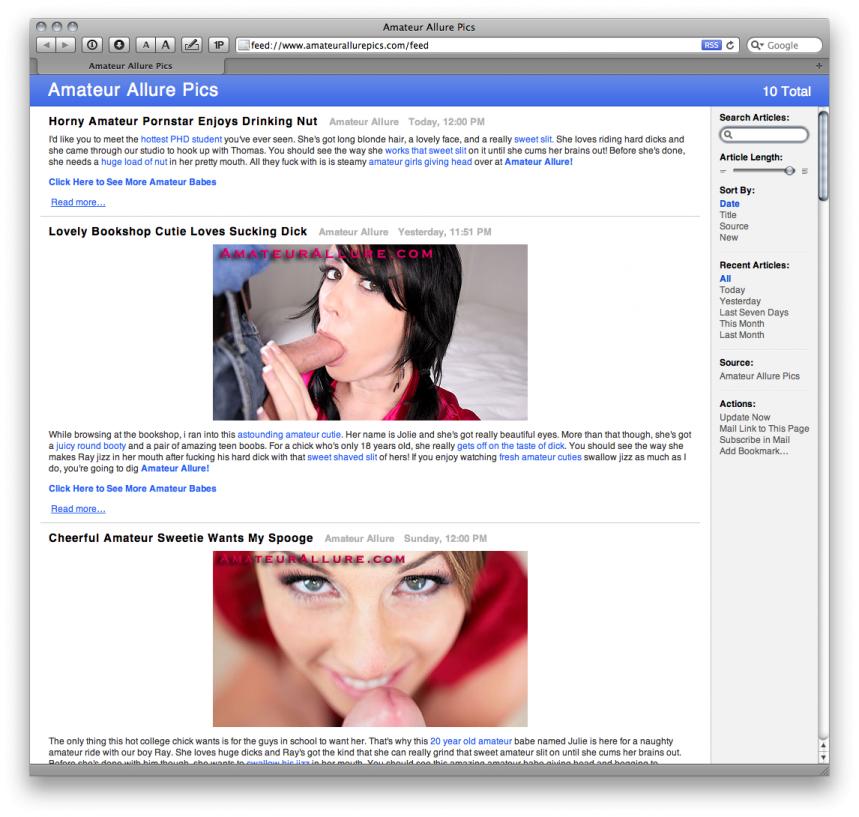Click the Article Length slider handle
This screenshot has width=859, height=817.
point(790,171)
